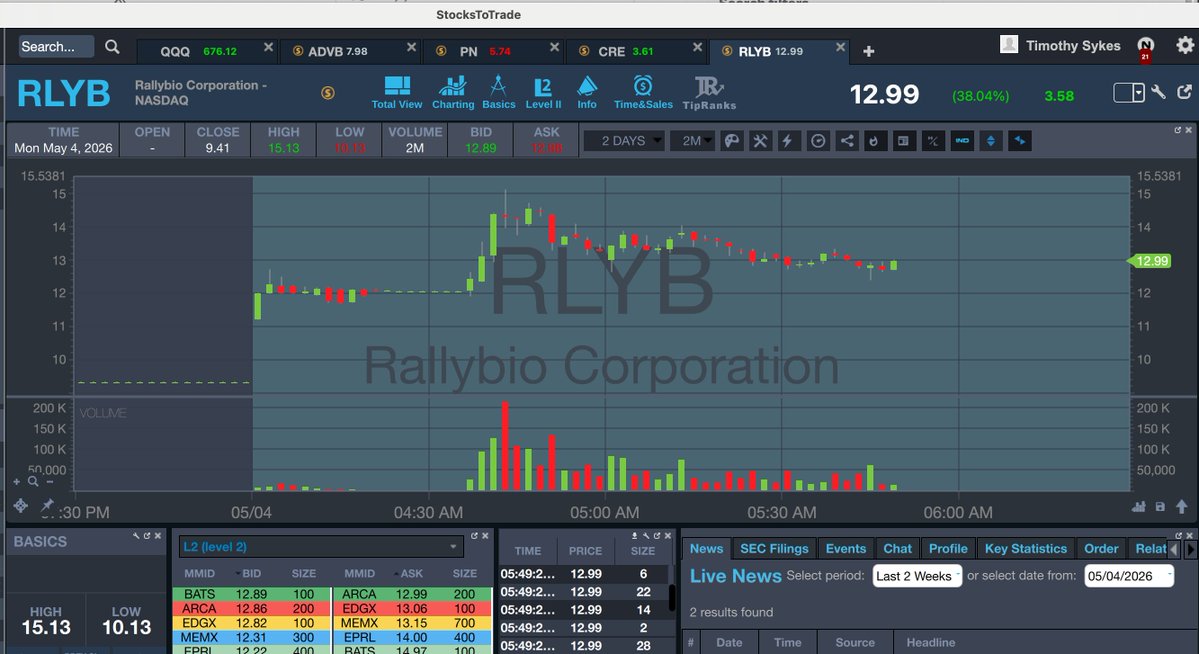Sort Level 2 by BID column
The width and height of the screenshot is (1199, 654).
(x=251, y=573)
